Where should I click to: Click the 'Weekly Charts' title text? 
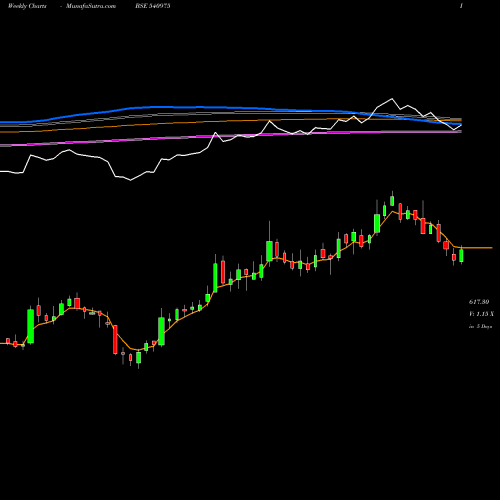[27, 6]
